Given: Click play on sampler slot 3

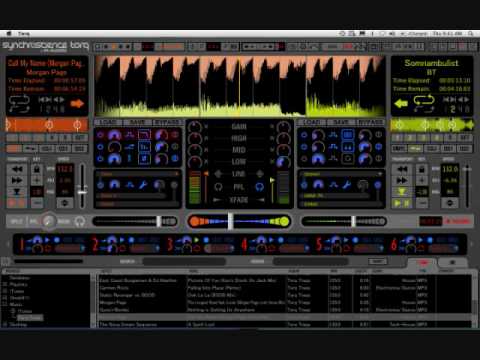Looking at the screenshot, I should tap(196, 240).
